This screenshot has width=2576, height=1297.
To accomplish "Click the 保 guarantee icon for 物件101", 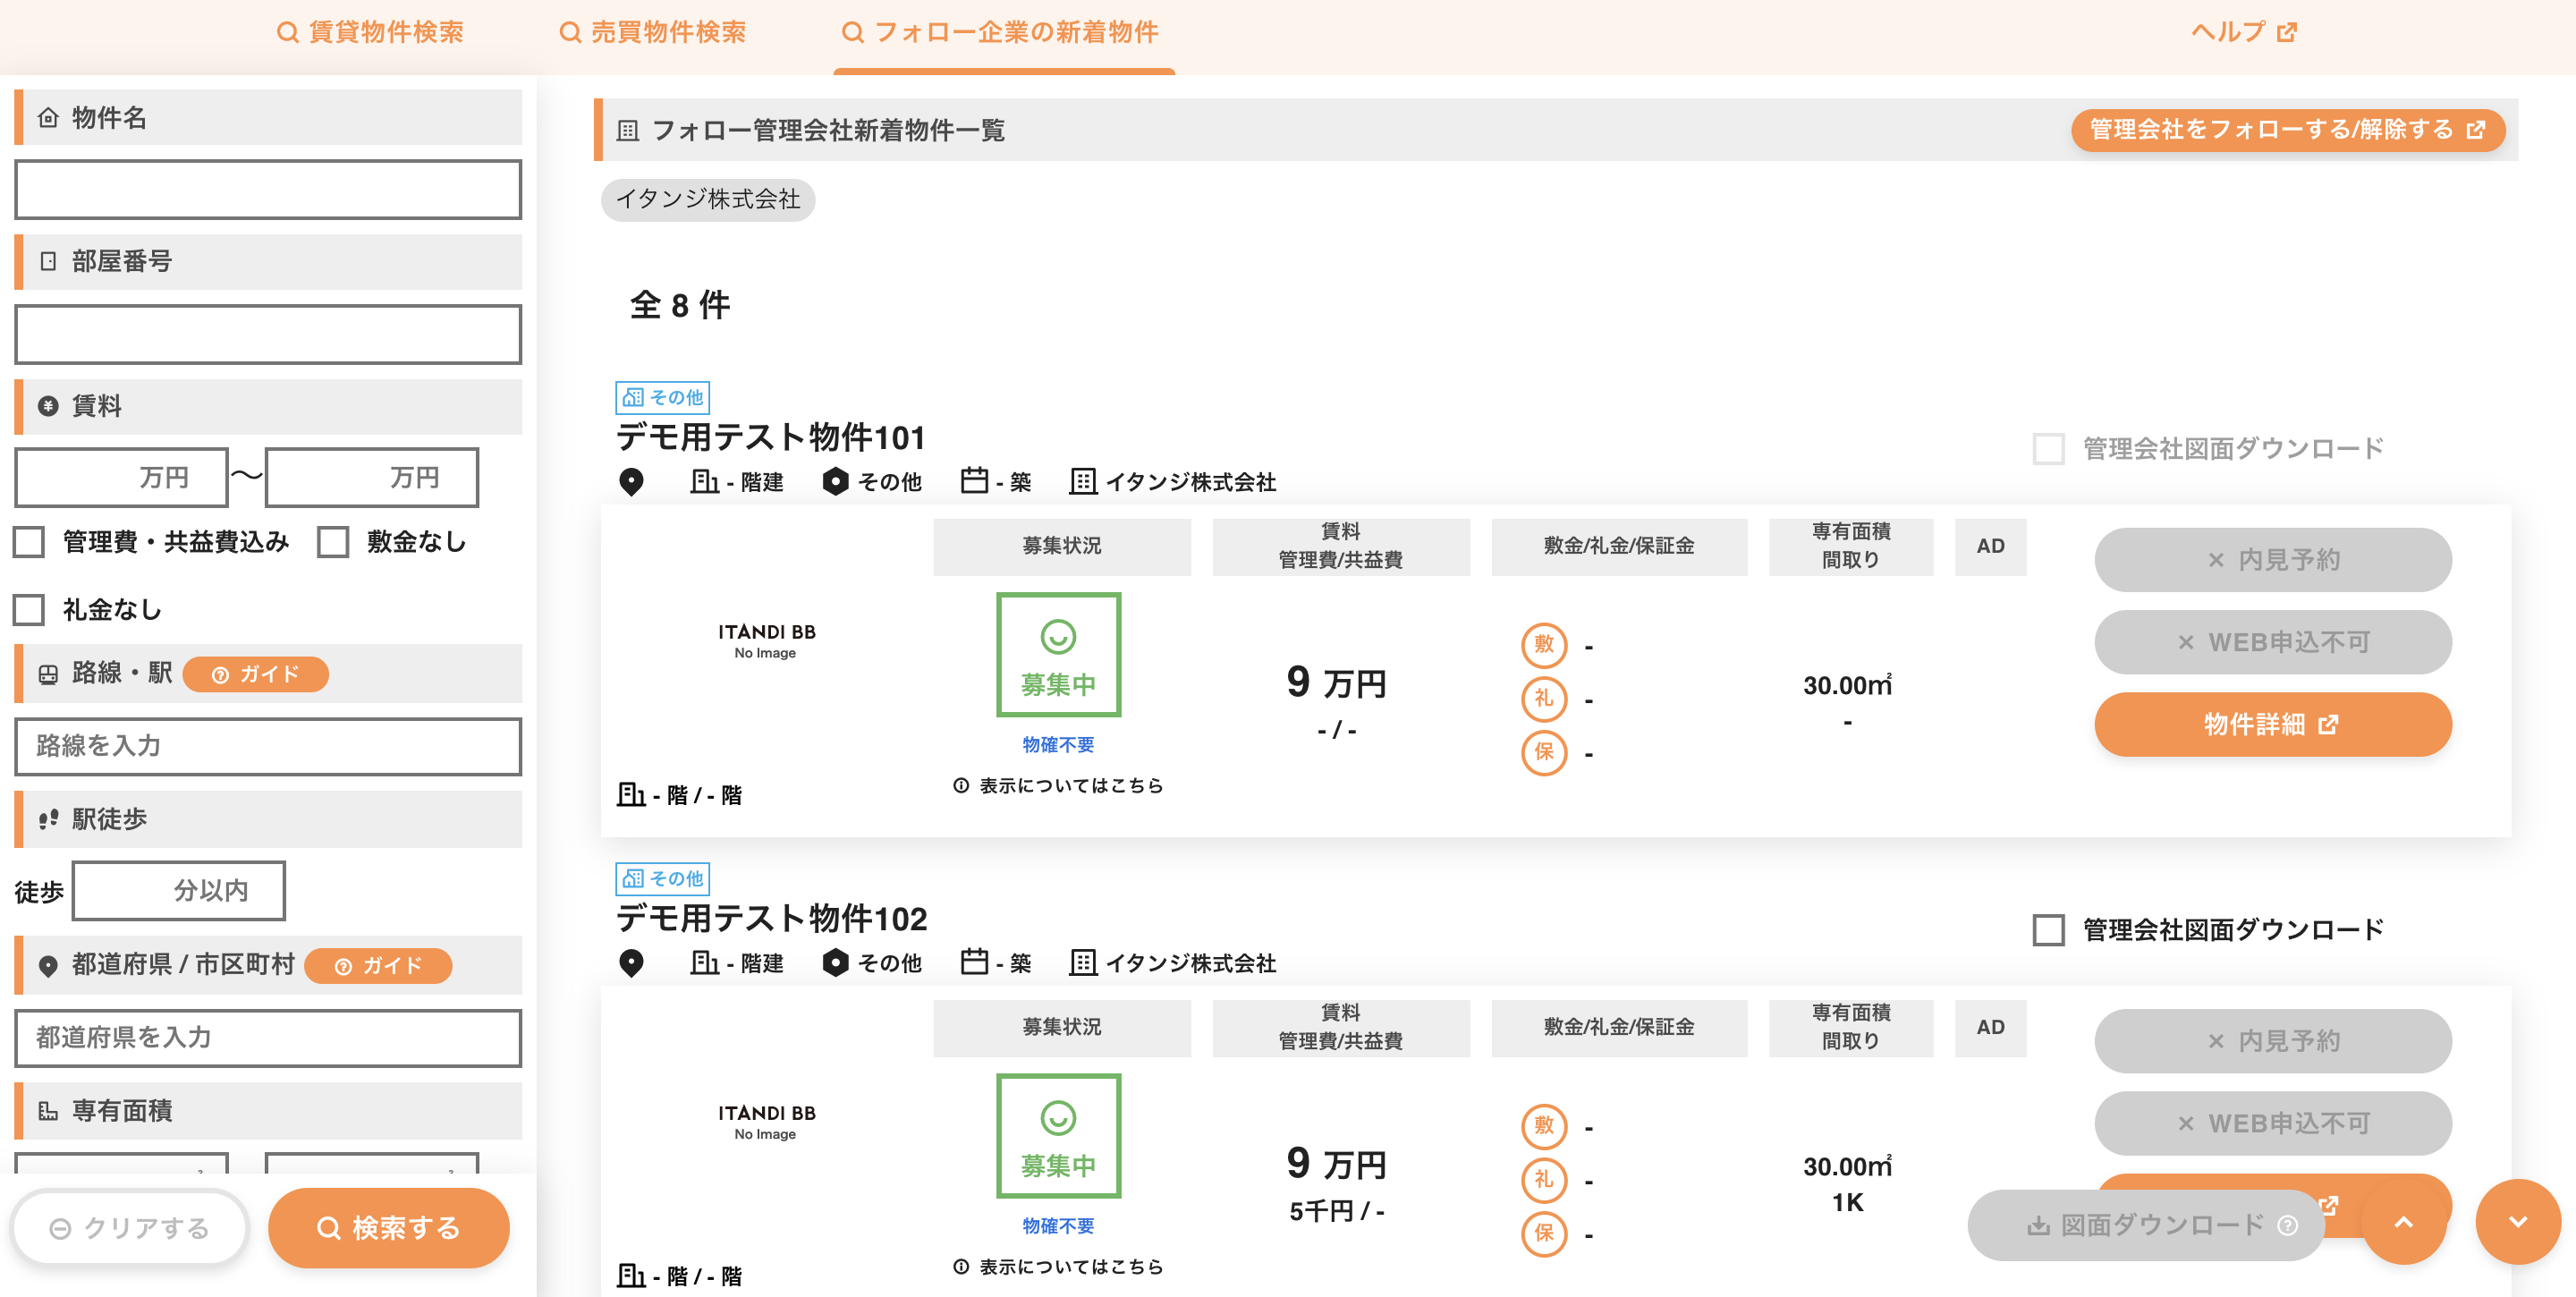I will click(x=1544, y=753).
